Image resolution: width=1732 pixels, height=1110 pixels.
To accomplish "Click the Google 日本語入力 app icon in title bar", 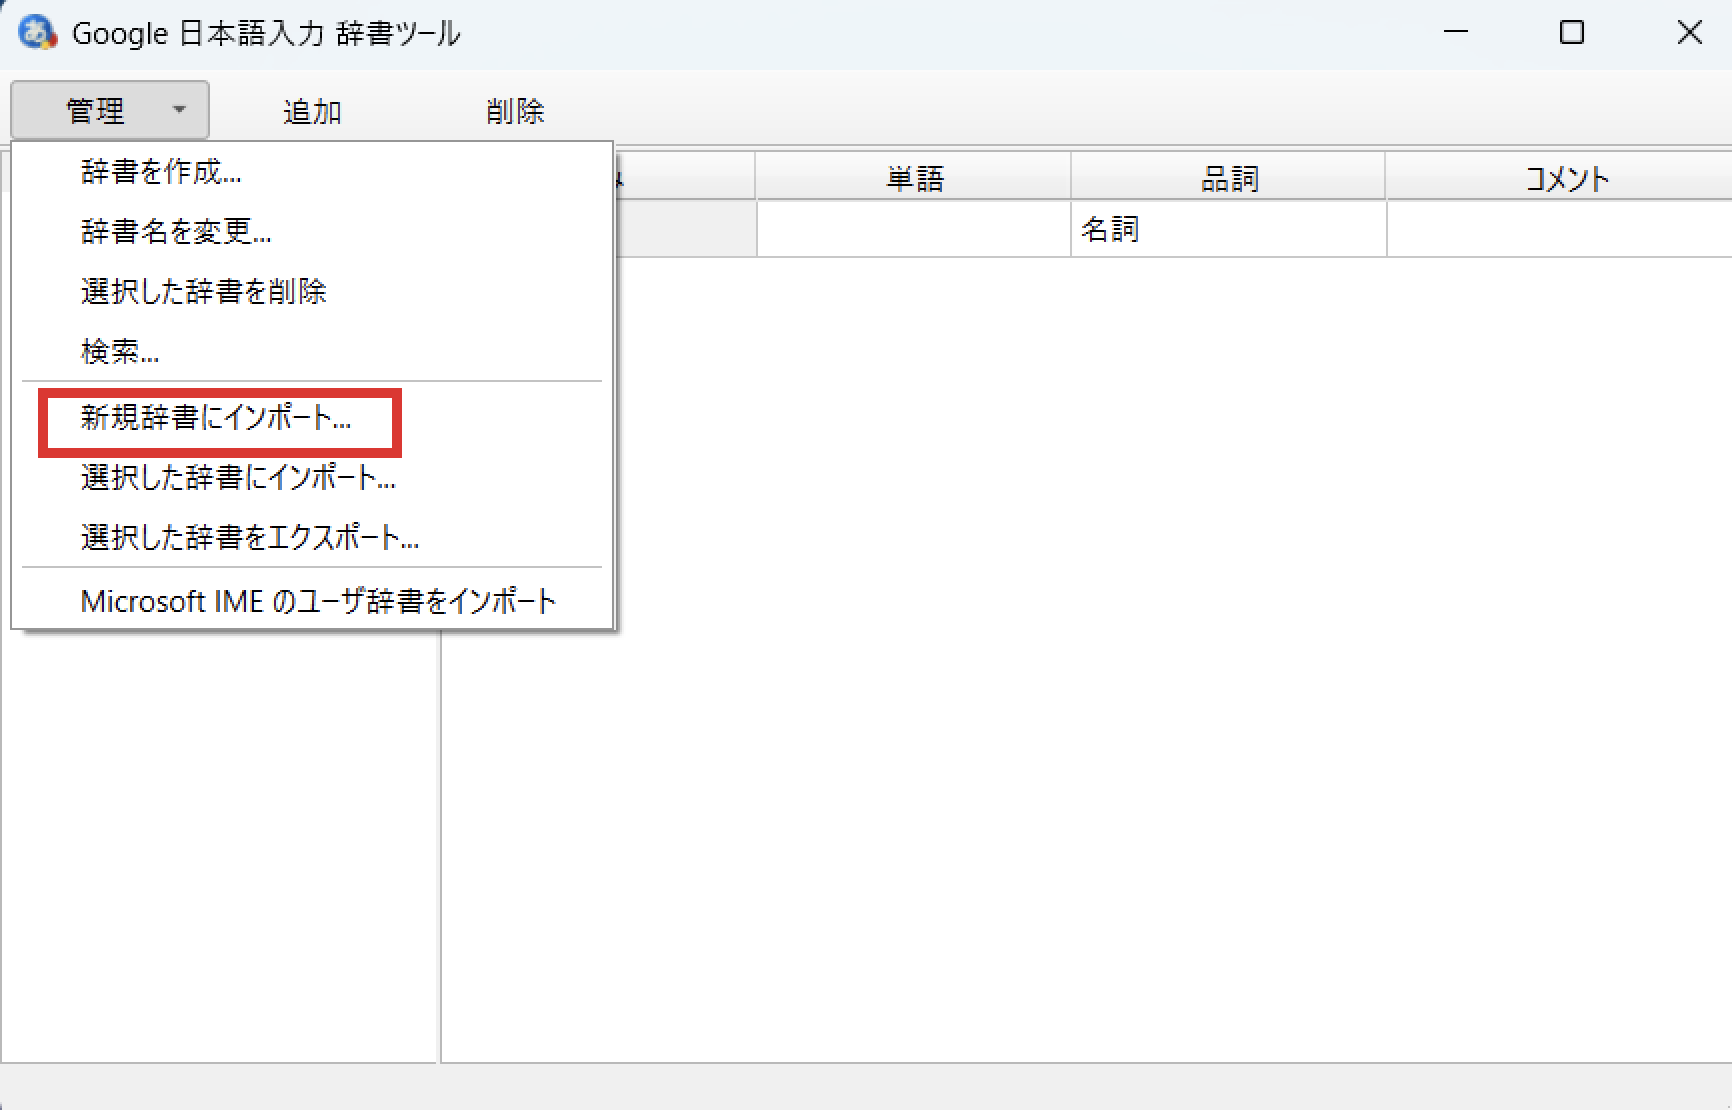I will click(x=37, y=33).
